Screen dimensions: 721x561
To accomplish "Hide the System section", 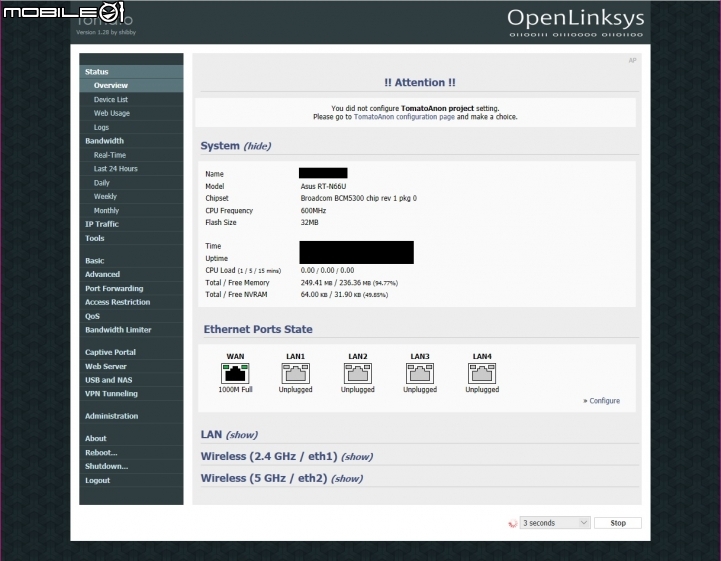I will [257, 146].
